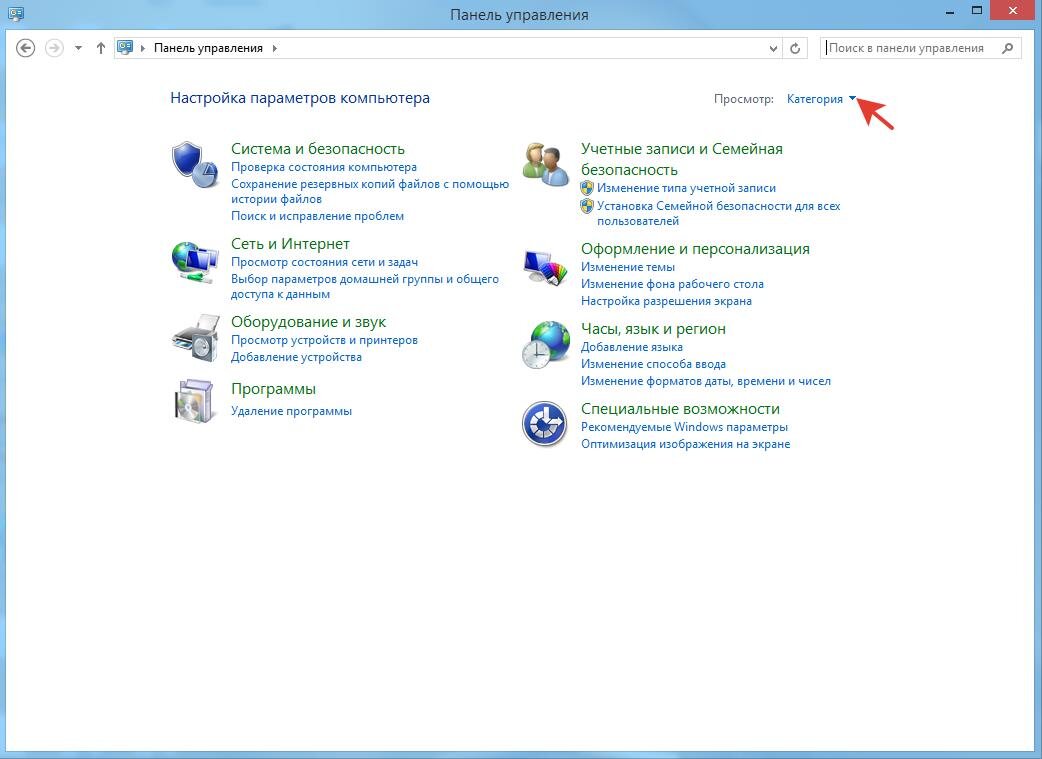Image resolution: width=1042 pixels, height=759 pixels.
Task: Refresh the Control Panel view
Action: [x=795, y=48]
